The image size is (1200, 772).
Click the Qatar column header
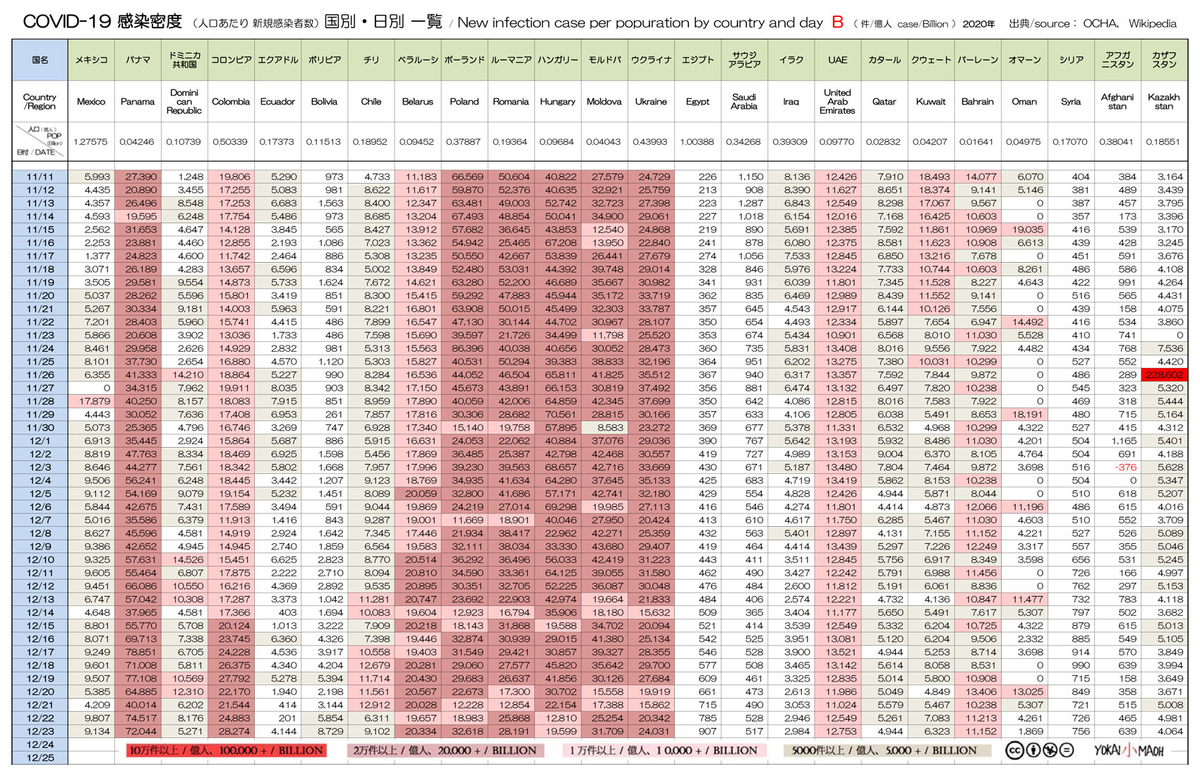884,101
